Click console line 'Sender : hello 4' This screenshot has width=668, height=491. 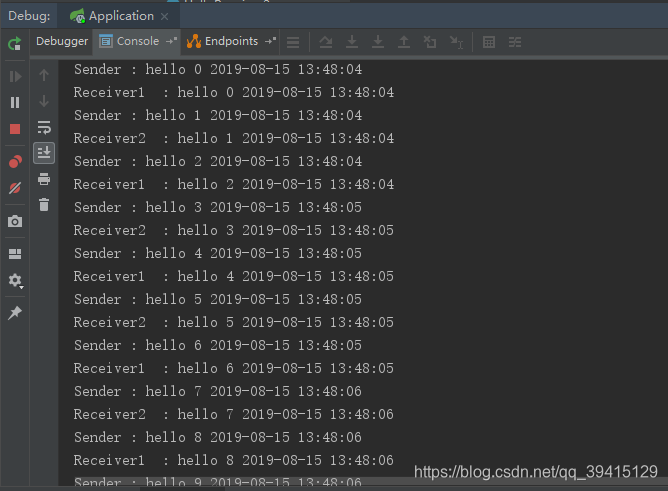pos(218,253)
